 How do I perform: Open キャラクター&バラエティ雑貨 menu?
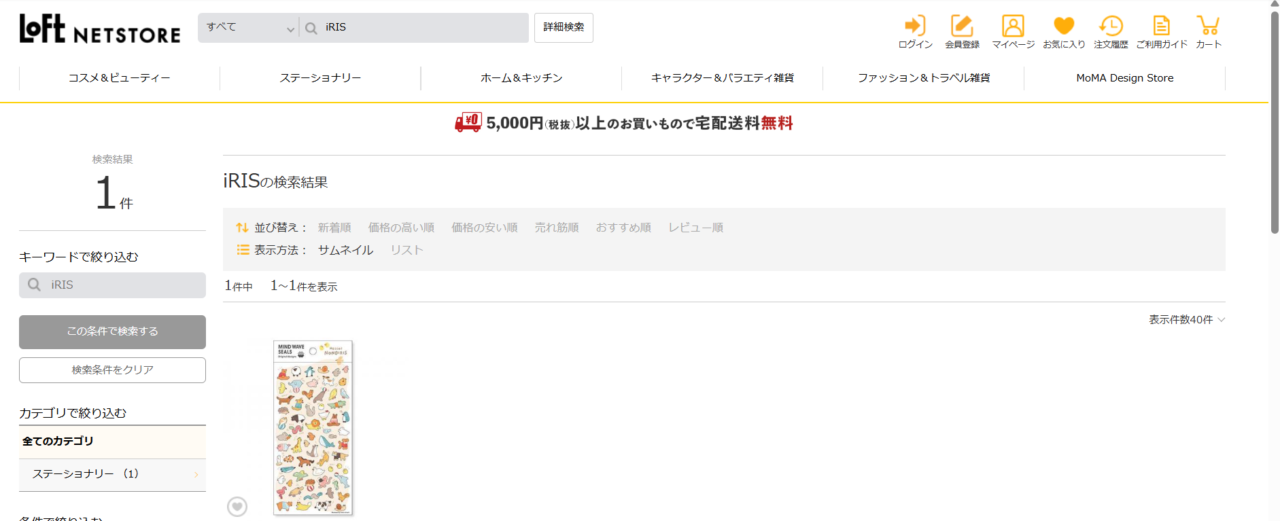tap(722, 78)
